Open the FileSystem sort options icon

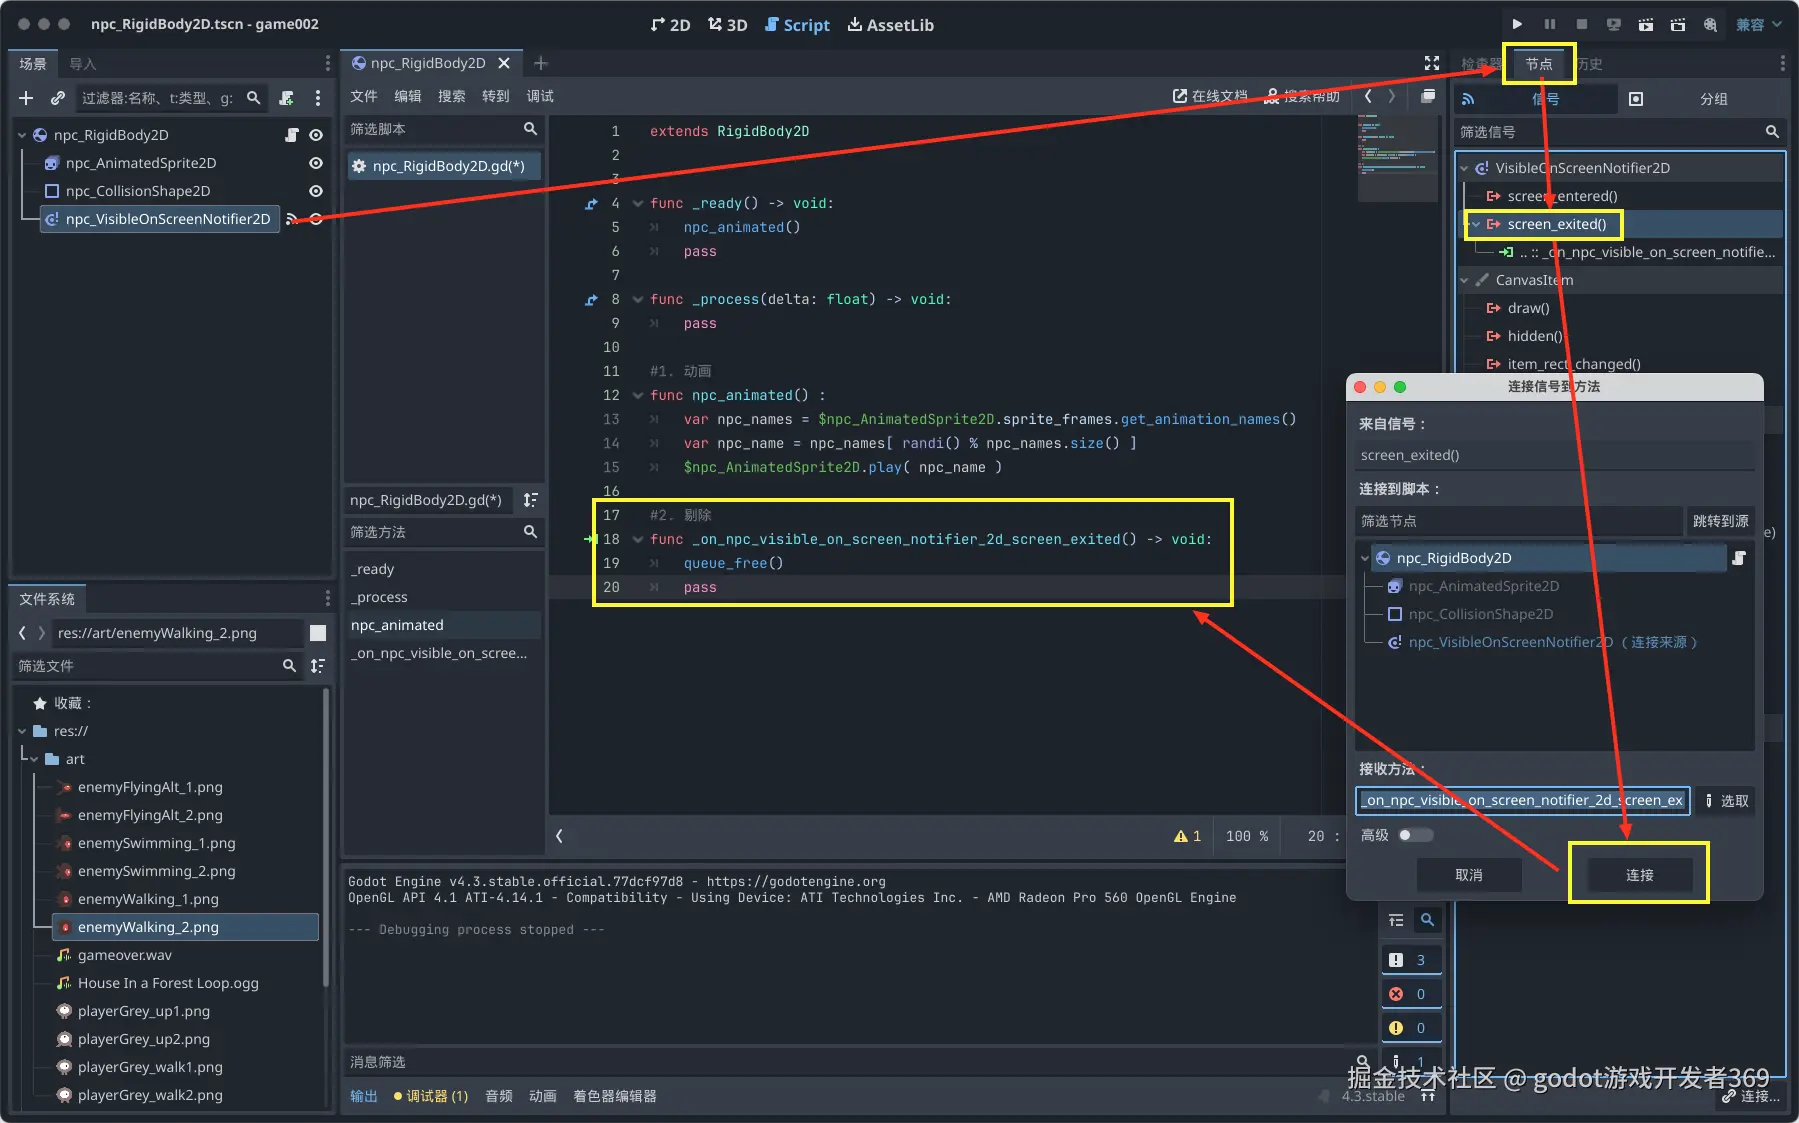click(x=318, y=666)
